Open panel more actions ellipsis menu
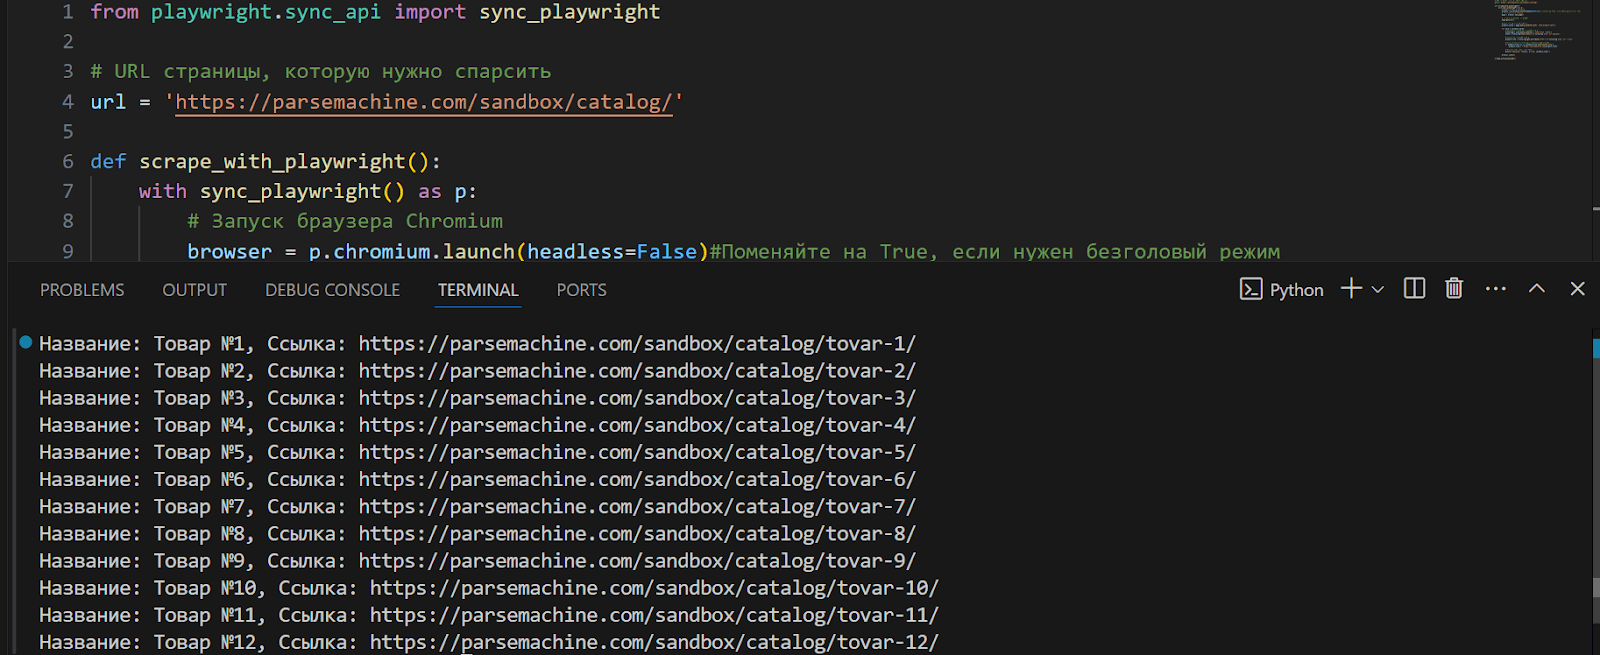This screenshot has height=655, width=1600. [1496, 288]
